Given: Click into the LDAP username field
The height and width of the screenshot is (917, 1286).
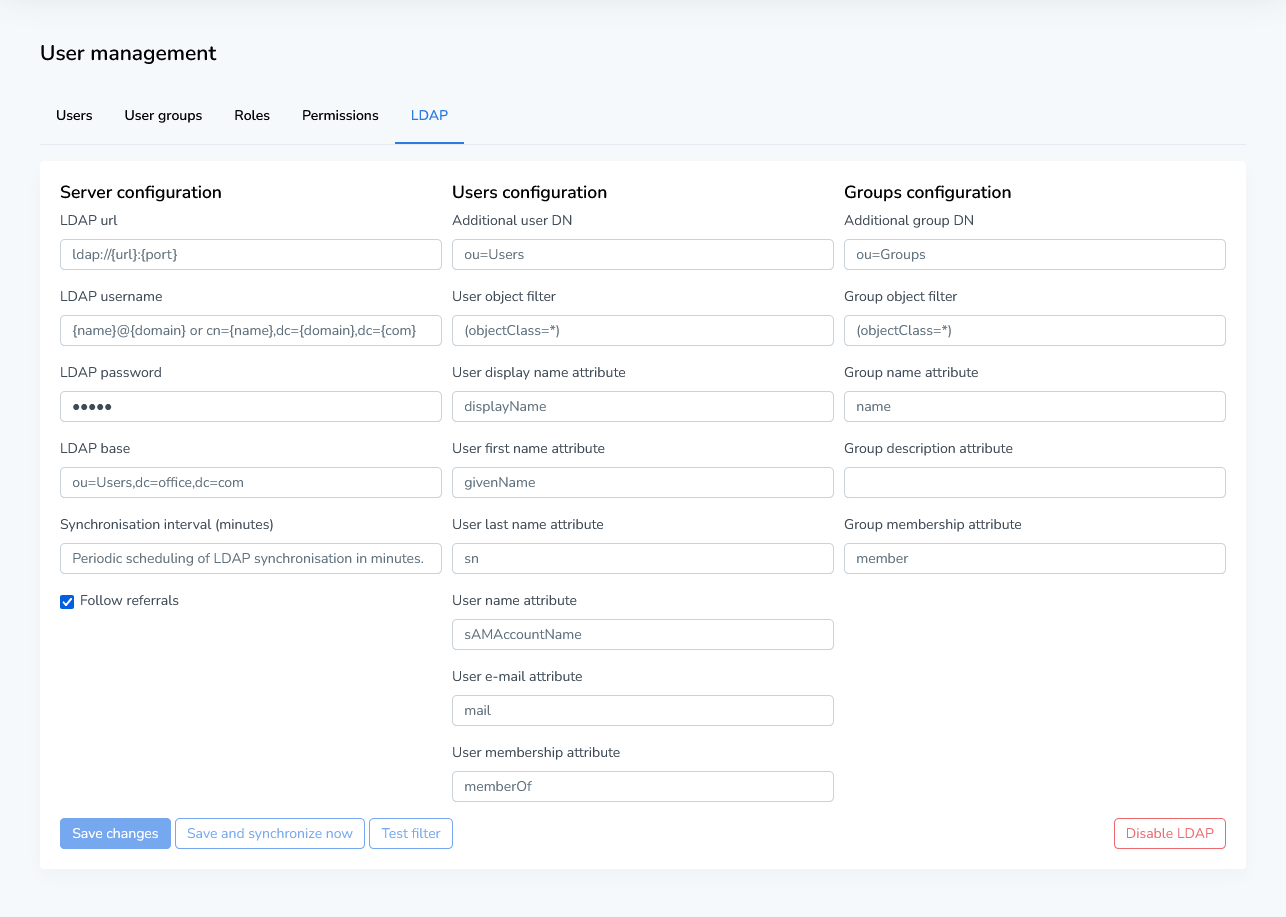Looking at the screenshot, I should click(250, 330).
